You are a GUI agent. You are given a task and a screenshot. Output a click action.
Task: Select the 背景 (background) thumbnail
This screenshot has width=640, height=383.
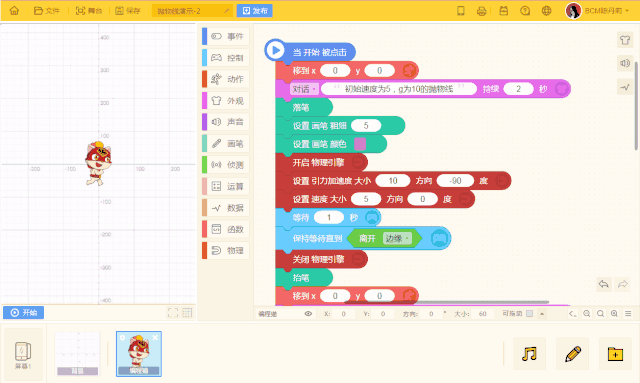point(77,354)
